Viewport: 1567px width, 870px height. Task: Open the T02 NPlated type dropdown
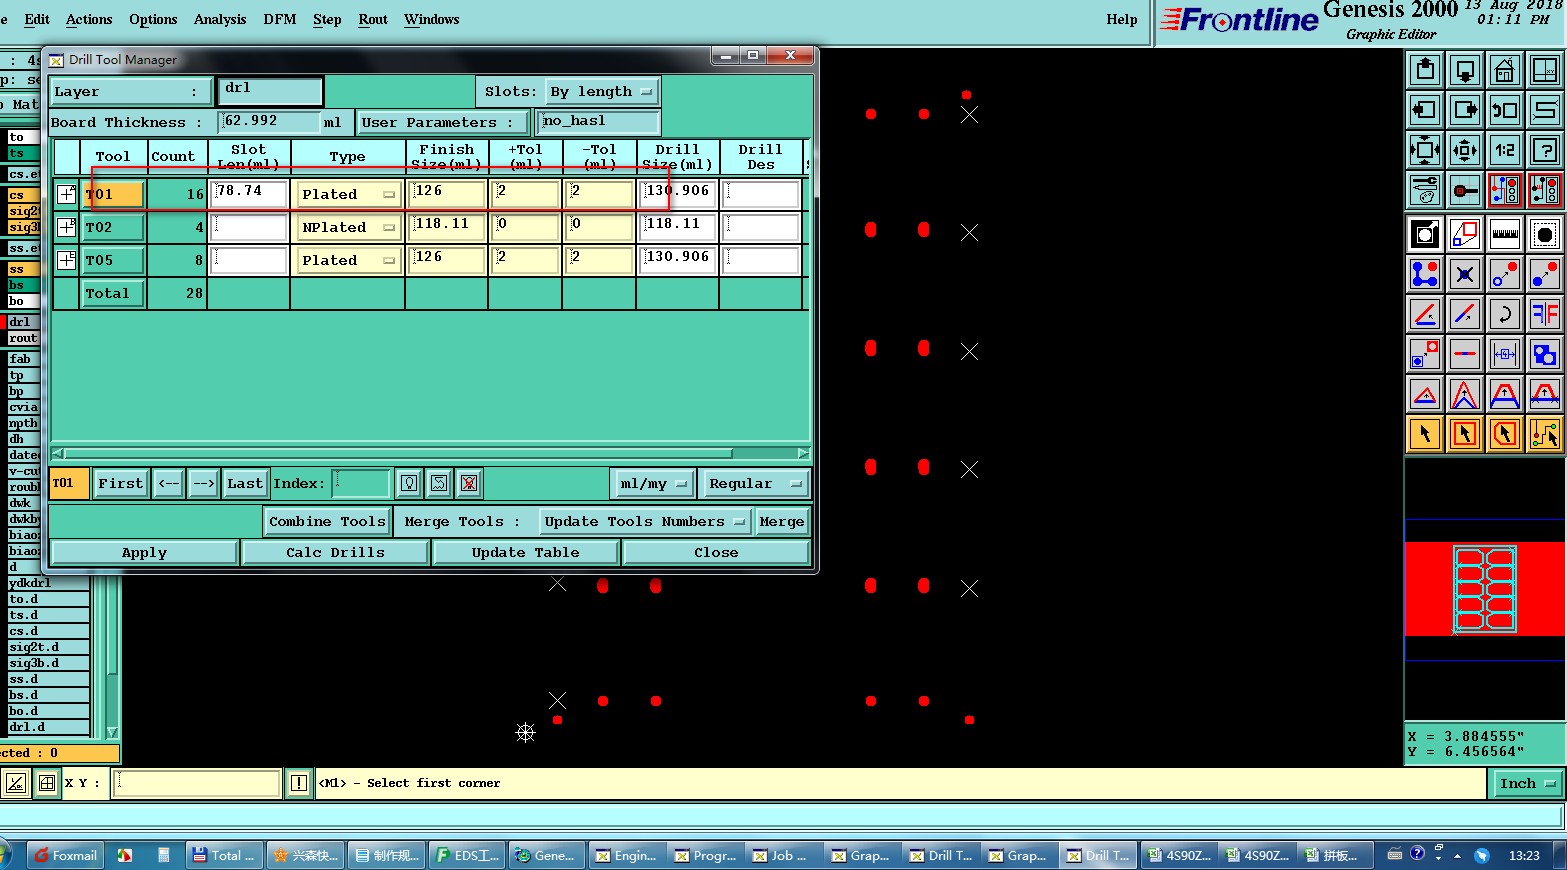348,228
